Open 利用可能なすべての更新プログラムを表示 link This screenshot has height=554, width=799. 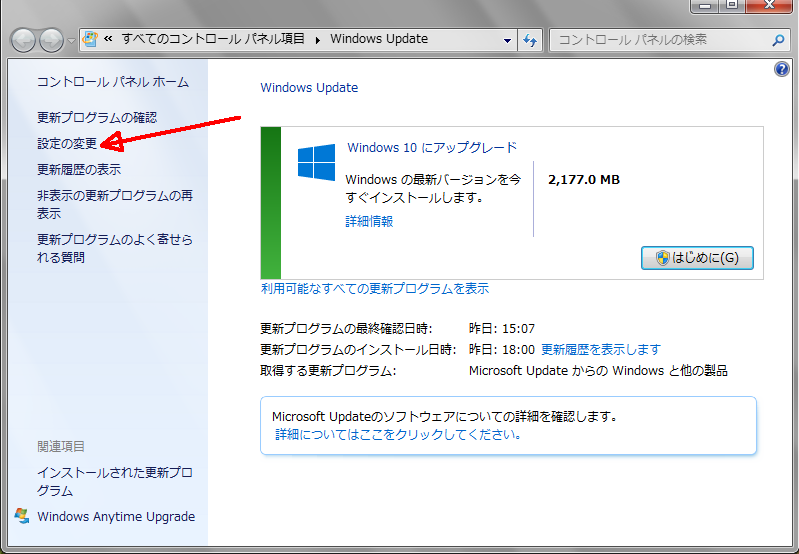375,289
